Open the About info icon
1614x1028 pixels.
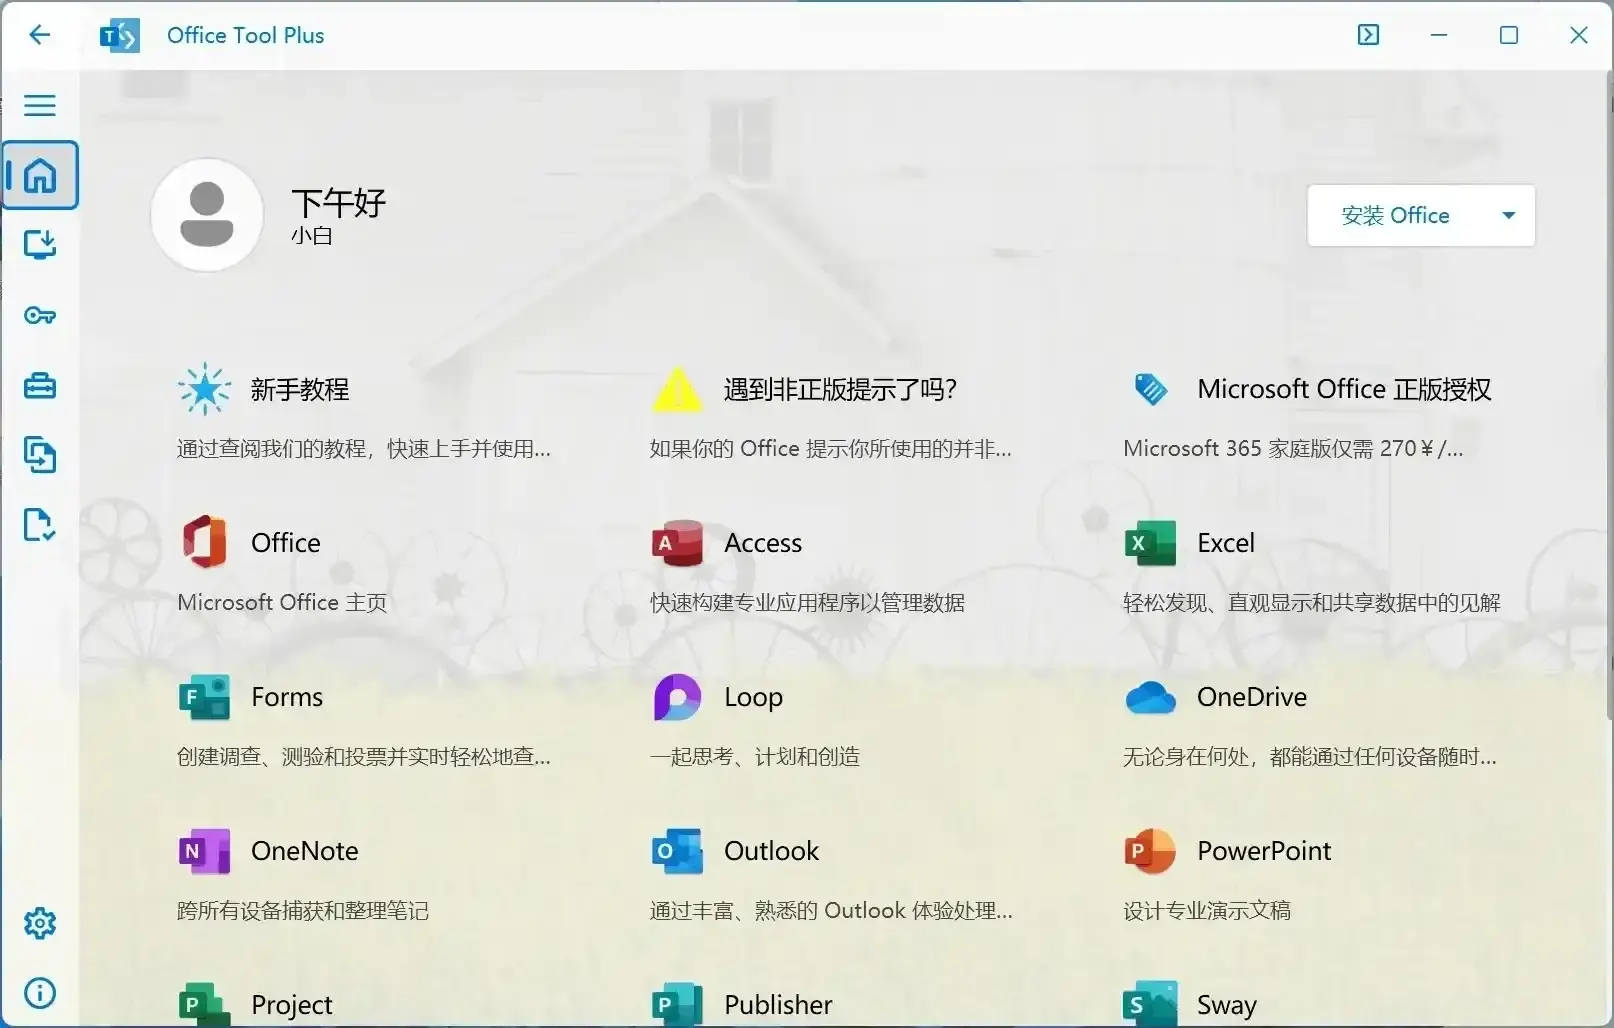(40, 993)
